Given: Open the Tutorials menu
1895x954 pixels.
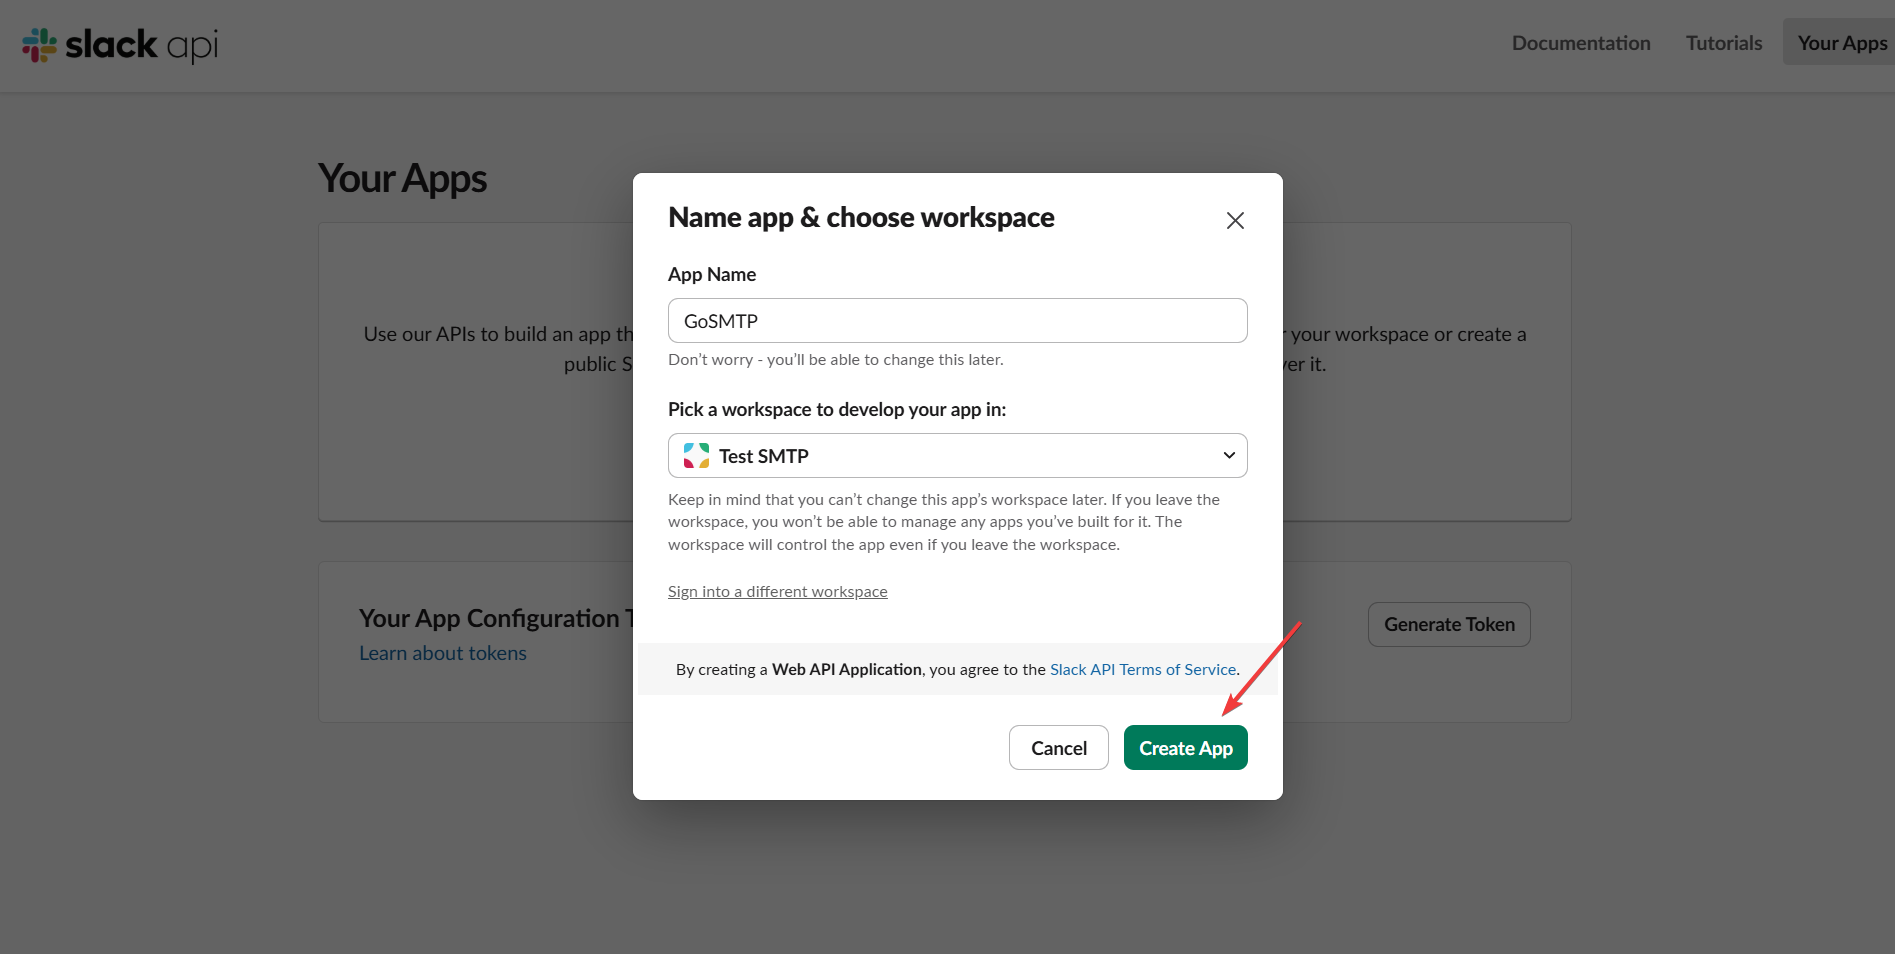Looking at the screenshot, I should [1722, 42].
